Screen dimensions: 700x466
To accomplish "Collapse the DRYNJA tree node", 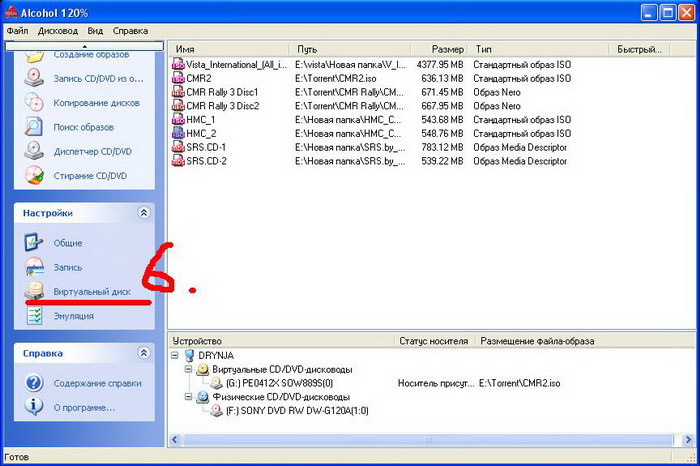I will tap(175, 356).
